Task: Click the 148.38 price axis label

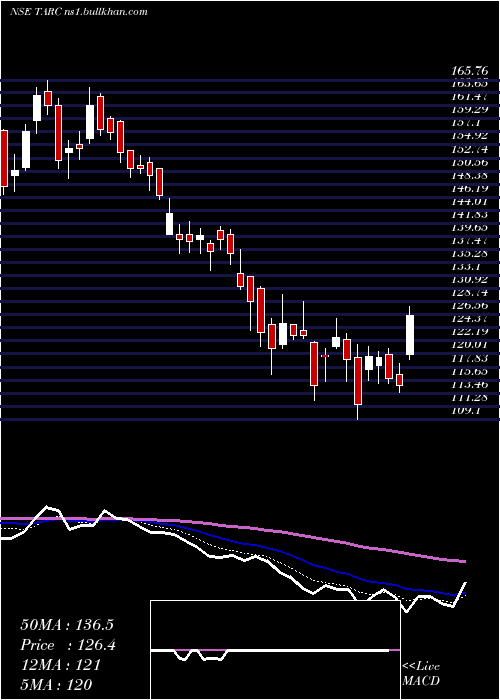Action: [x=470, y=175]
